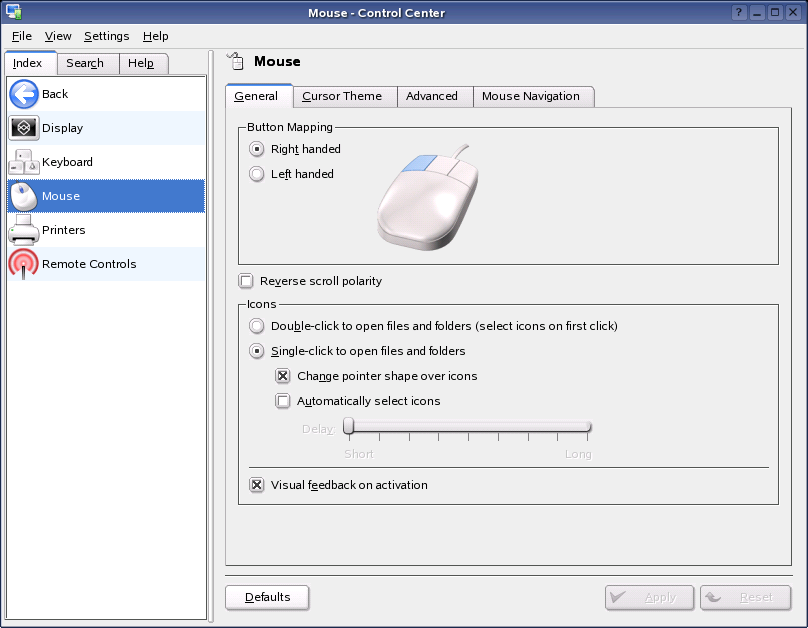Screen dimensions: 808x628
Task: Click the question mark help button in title bar
Action: 739,12
